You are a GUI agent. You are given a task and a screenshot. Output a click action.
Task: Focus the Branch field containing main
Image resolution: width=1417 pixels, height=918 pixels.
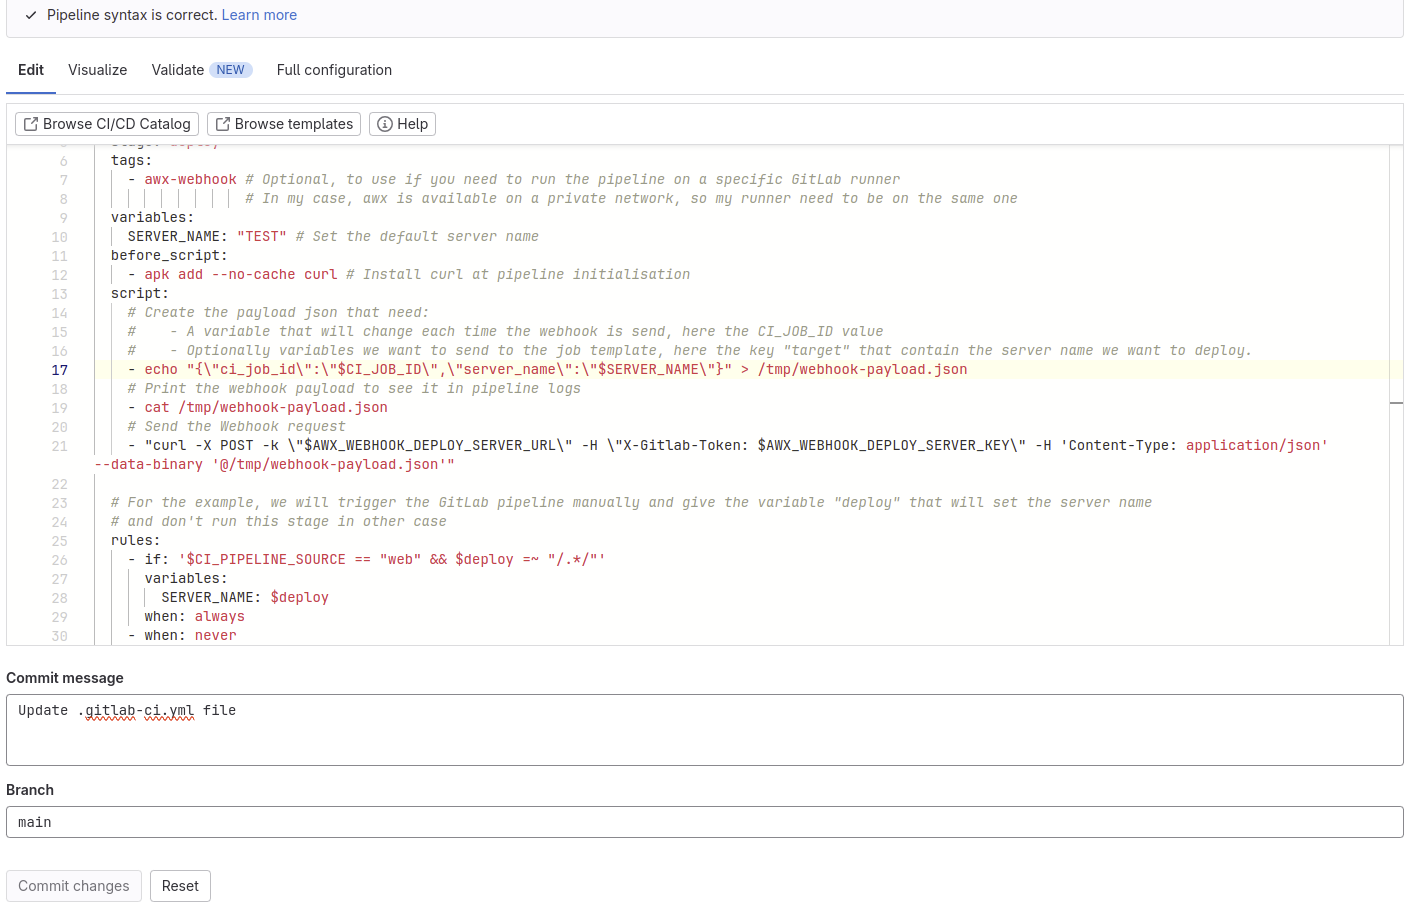click(x=704, y=822)
